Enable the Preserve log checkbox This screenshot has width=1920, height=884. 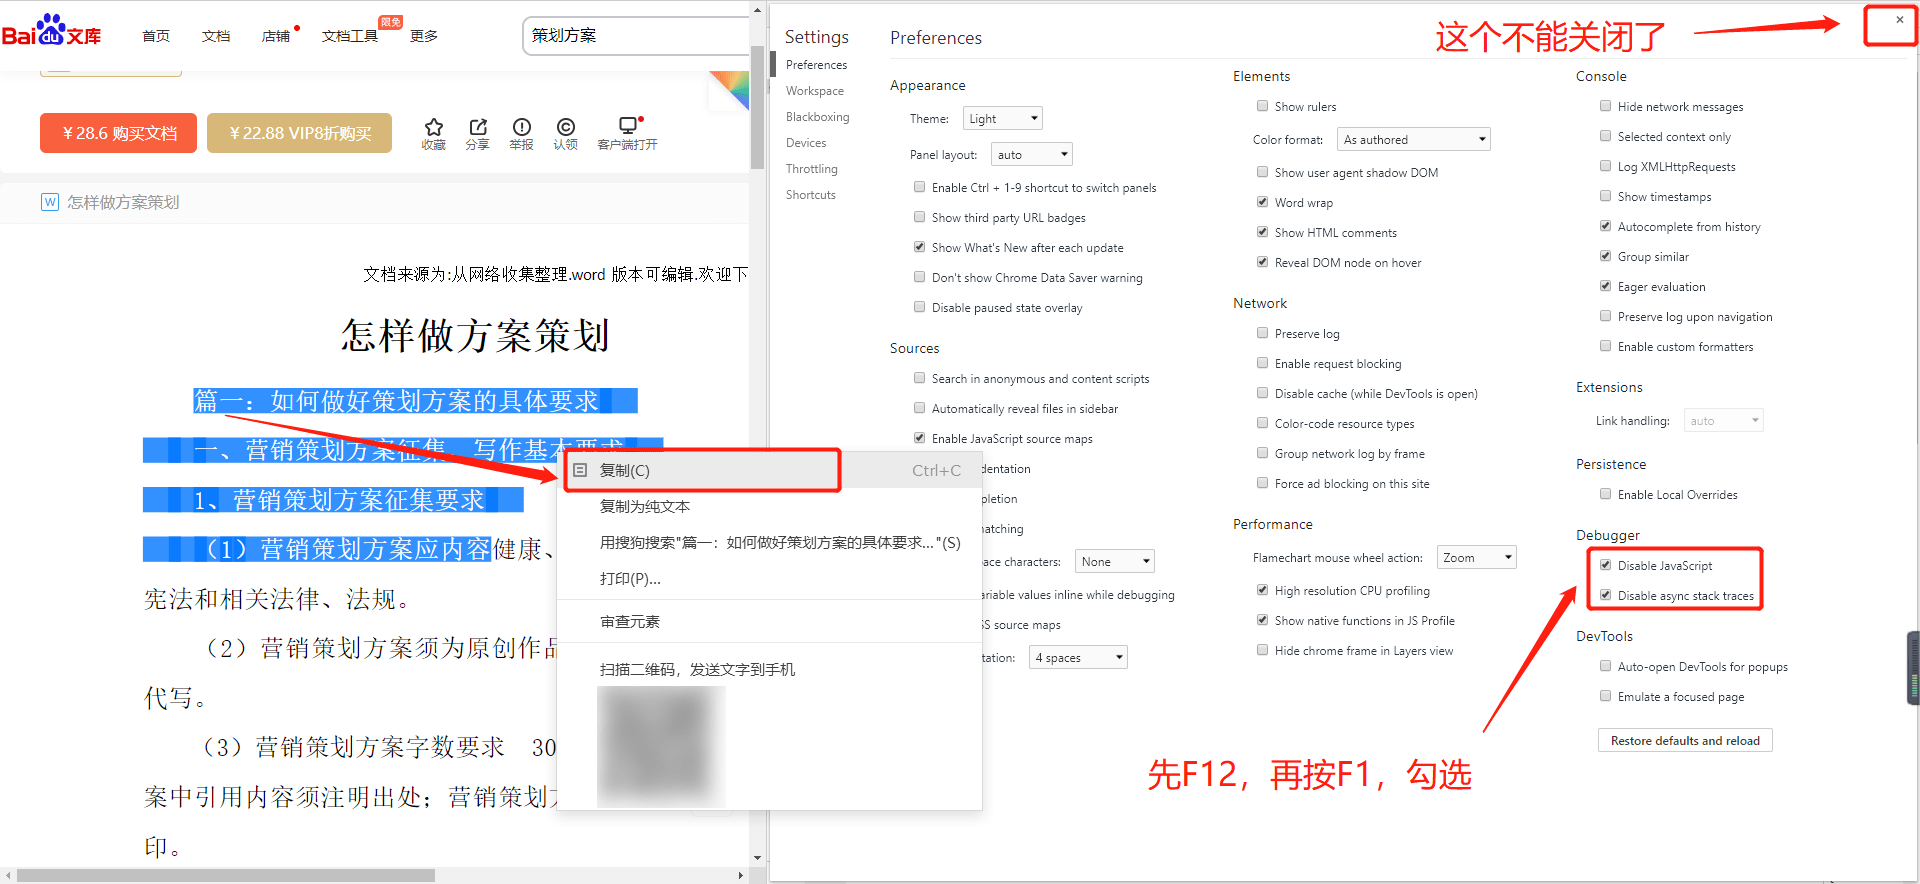tap(1263, 333)
